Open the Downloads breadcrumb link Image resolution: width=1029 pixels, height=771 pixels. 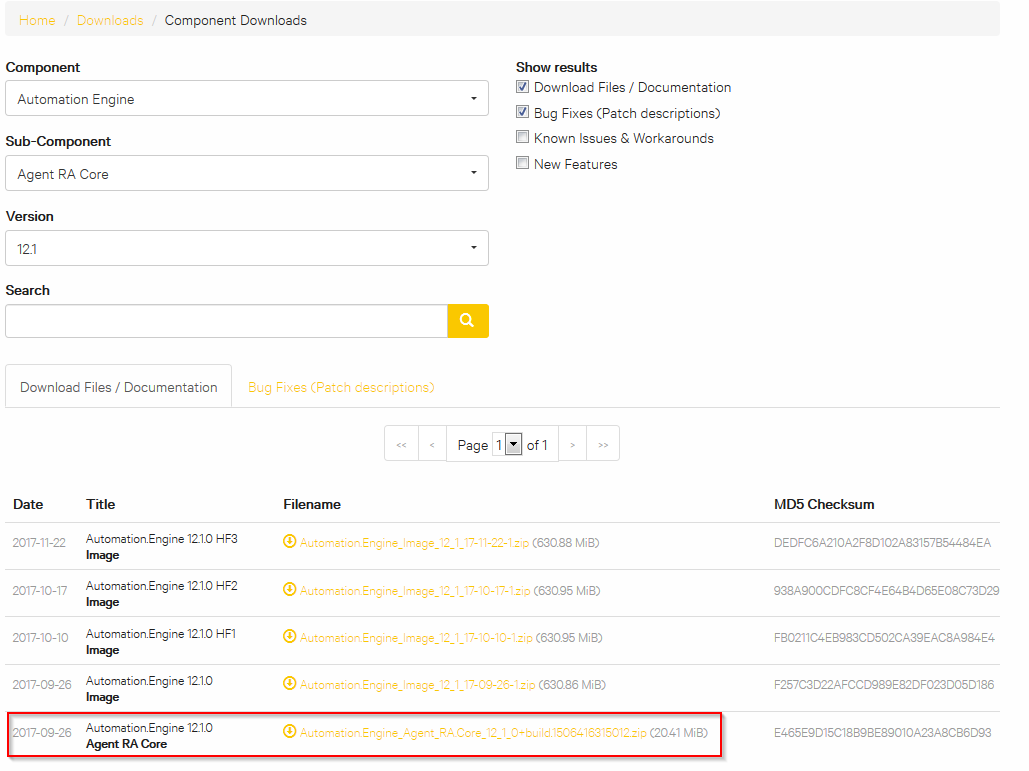[x=110, y=19]
